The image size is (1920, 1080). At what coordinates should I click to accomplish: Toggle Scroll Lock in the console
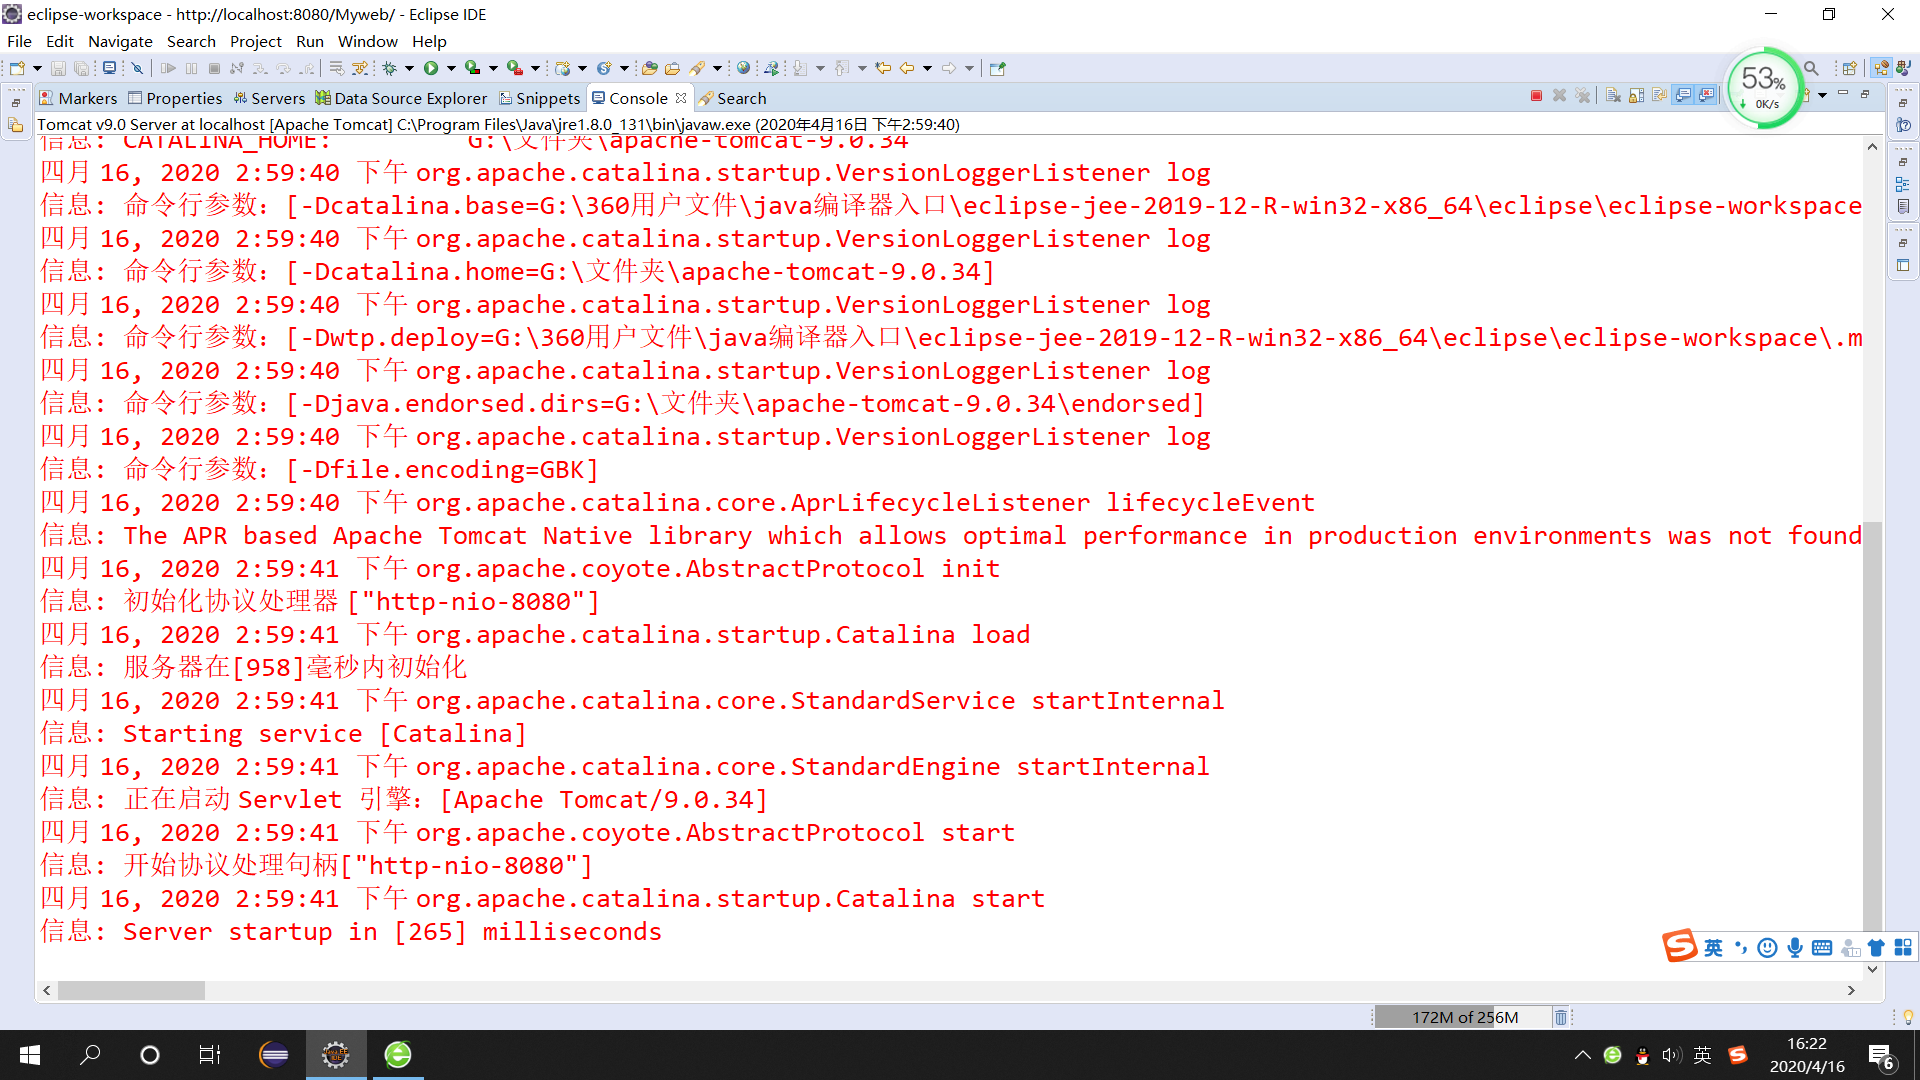(1637, 96)
